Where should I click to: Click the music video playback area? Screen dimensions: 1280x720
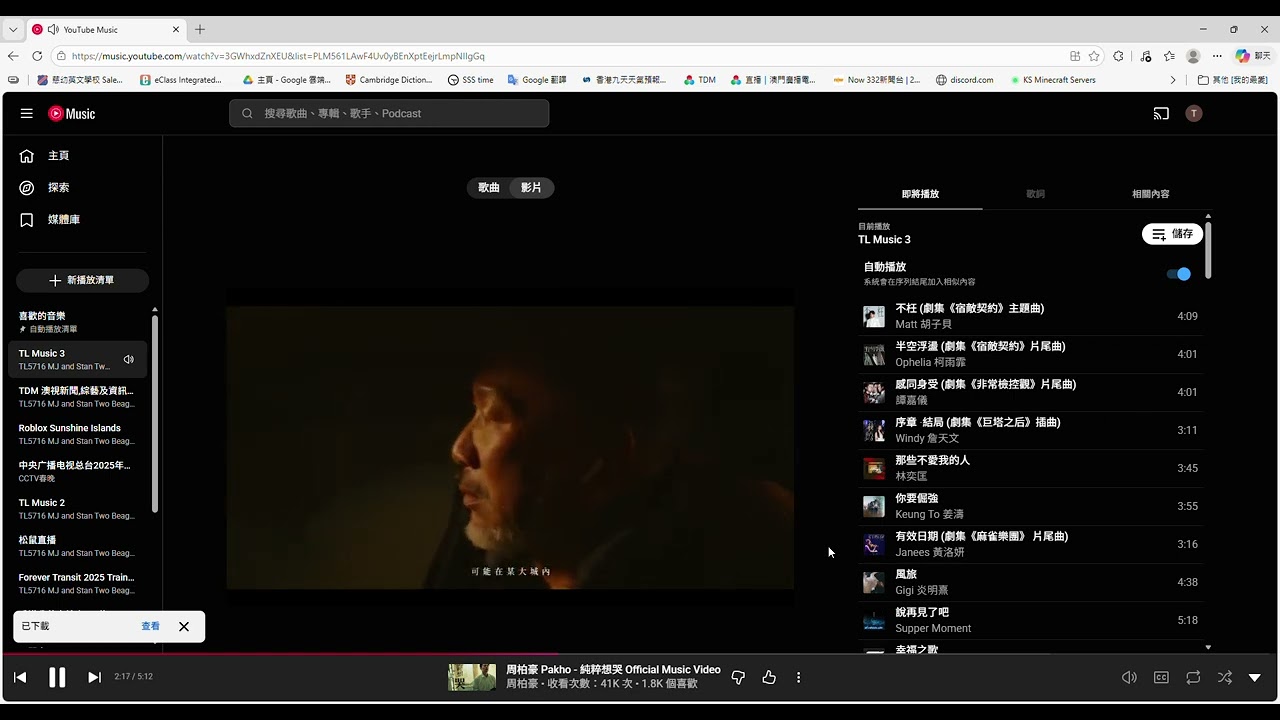click(510, 448)
